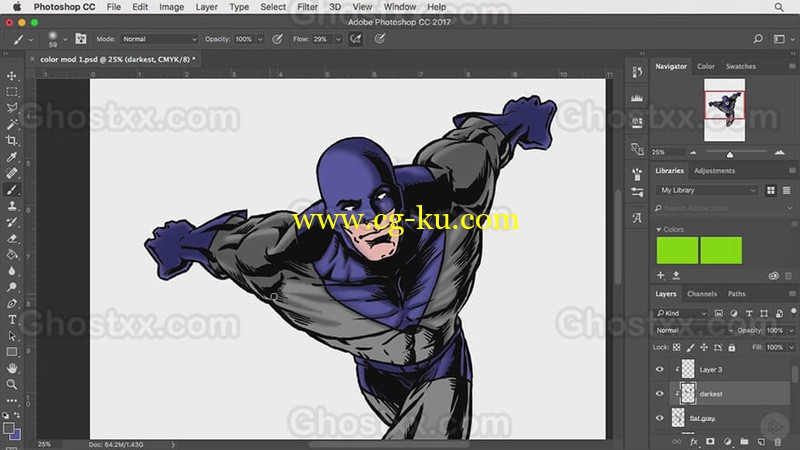Select the Rectangle shape tool
800x450 pixels.
click(12, 352)
